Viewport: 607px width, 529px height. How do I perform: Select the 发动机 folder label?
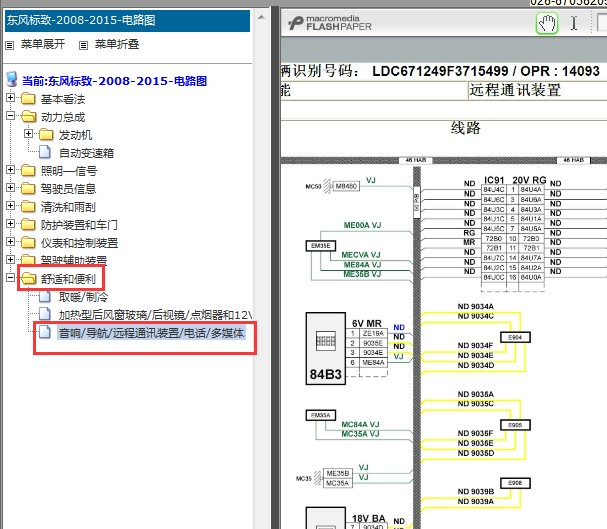tap(75, 135)
